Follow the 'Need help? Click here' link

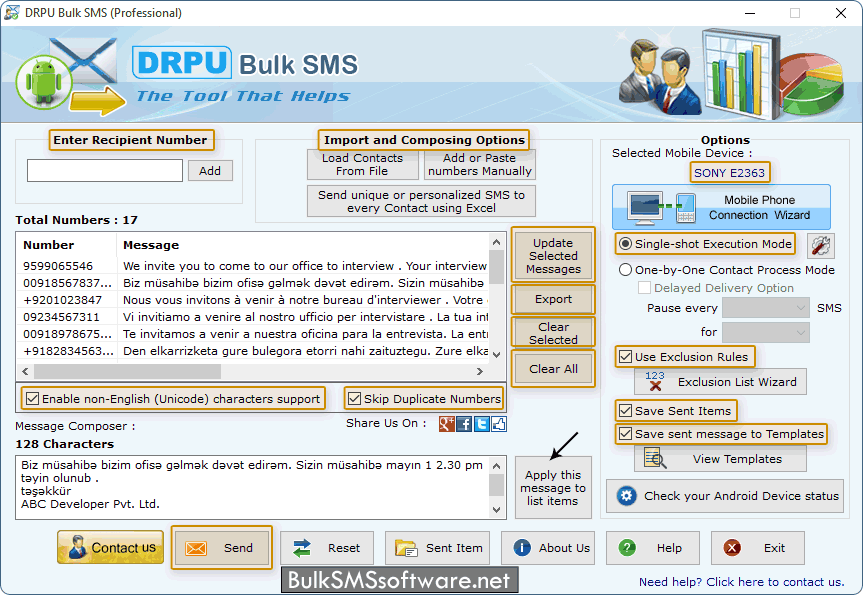pos(741,582)
